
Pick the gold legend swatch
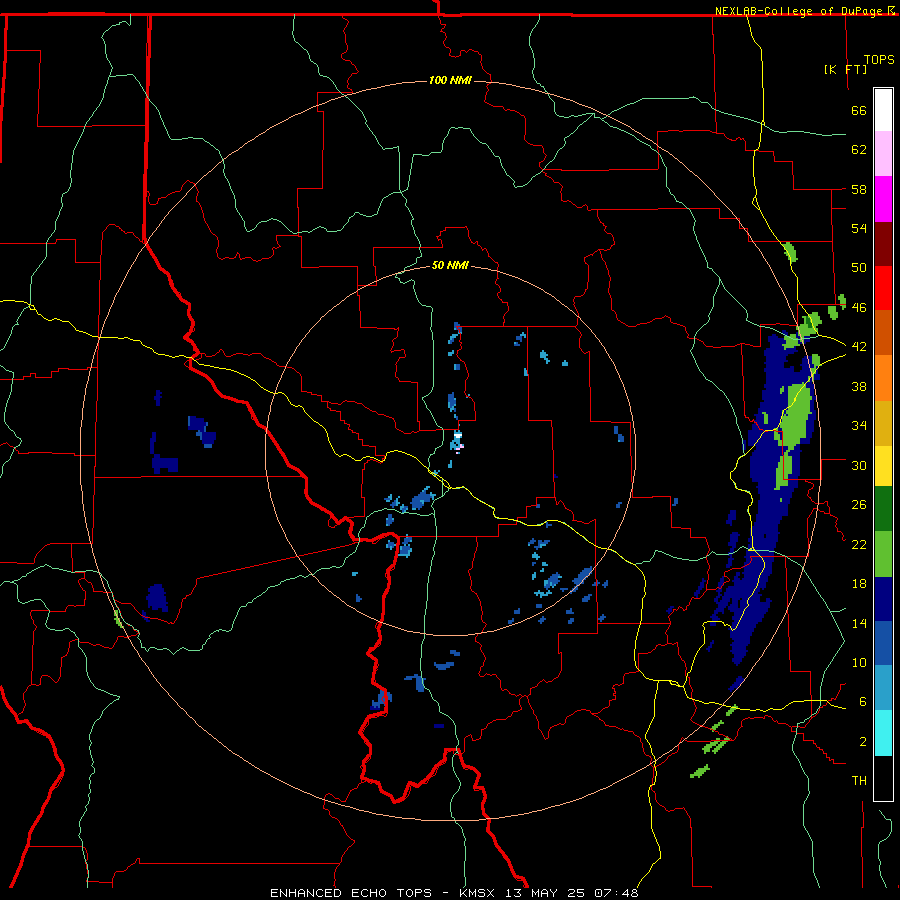883,423
